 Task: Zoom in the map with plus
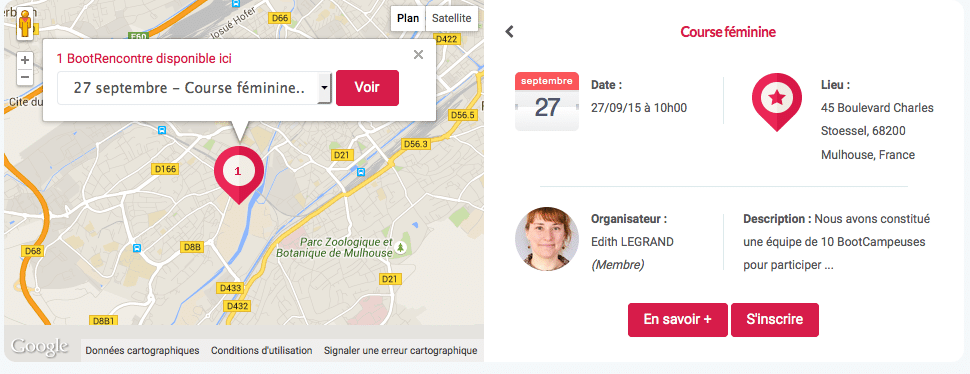coord(25,61)
